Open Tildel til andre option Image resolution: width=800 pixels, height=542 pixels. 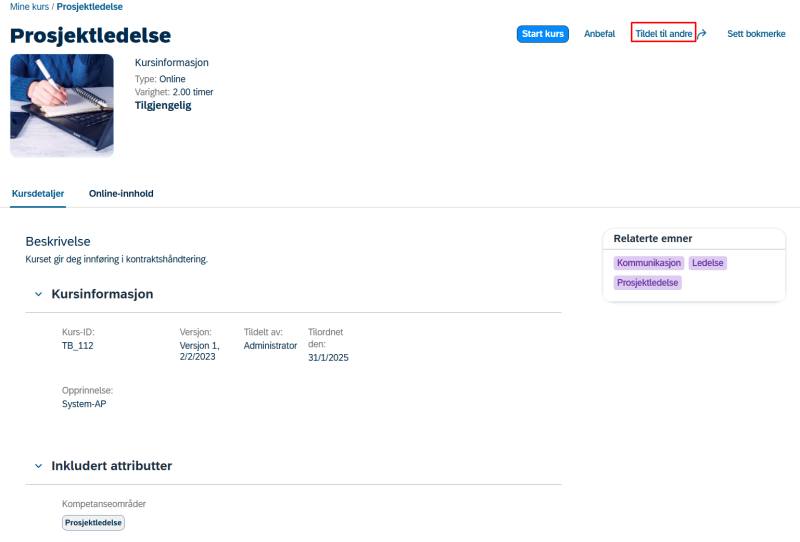[x=663, y=34]
